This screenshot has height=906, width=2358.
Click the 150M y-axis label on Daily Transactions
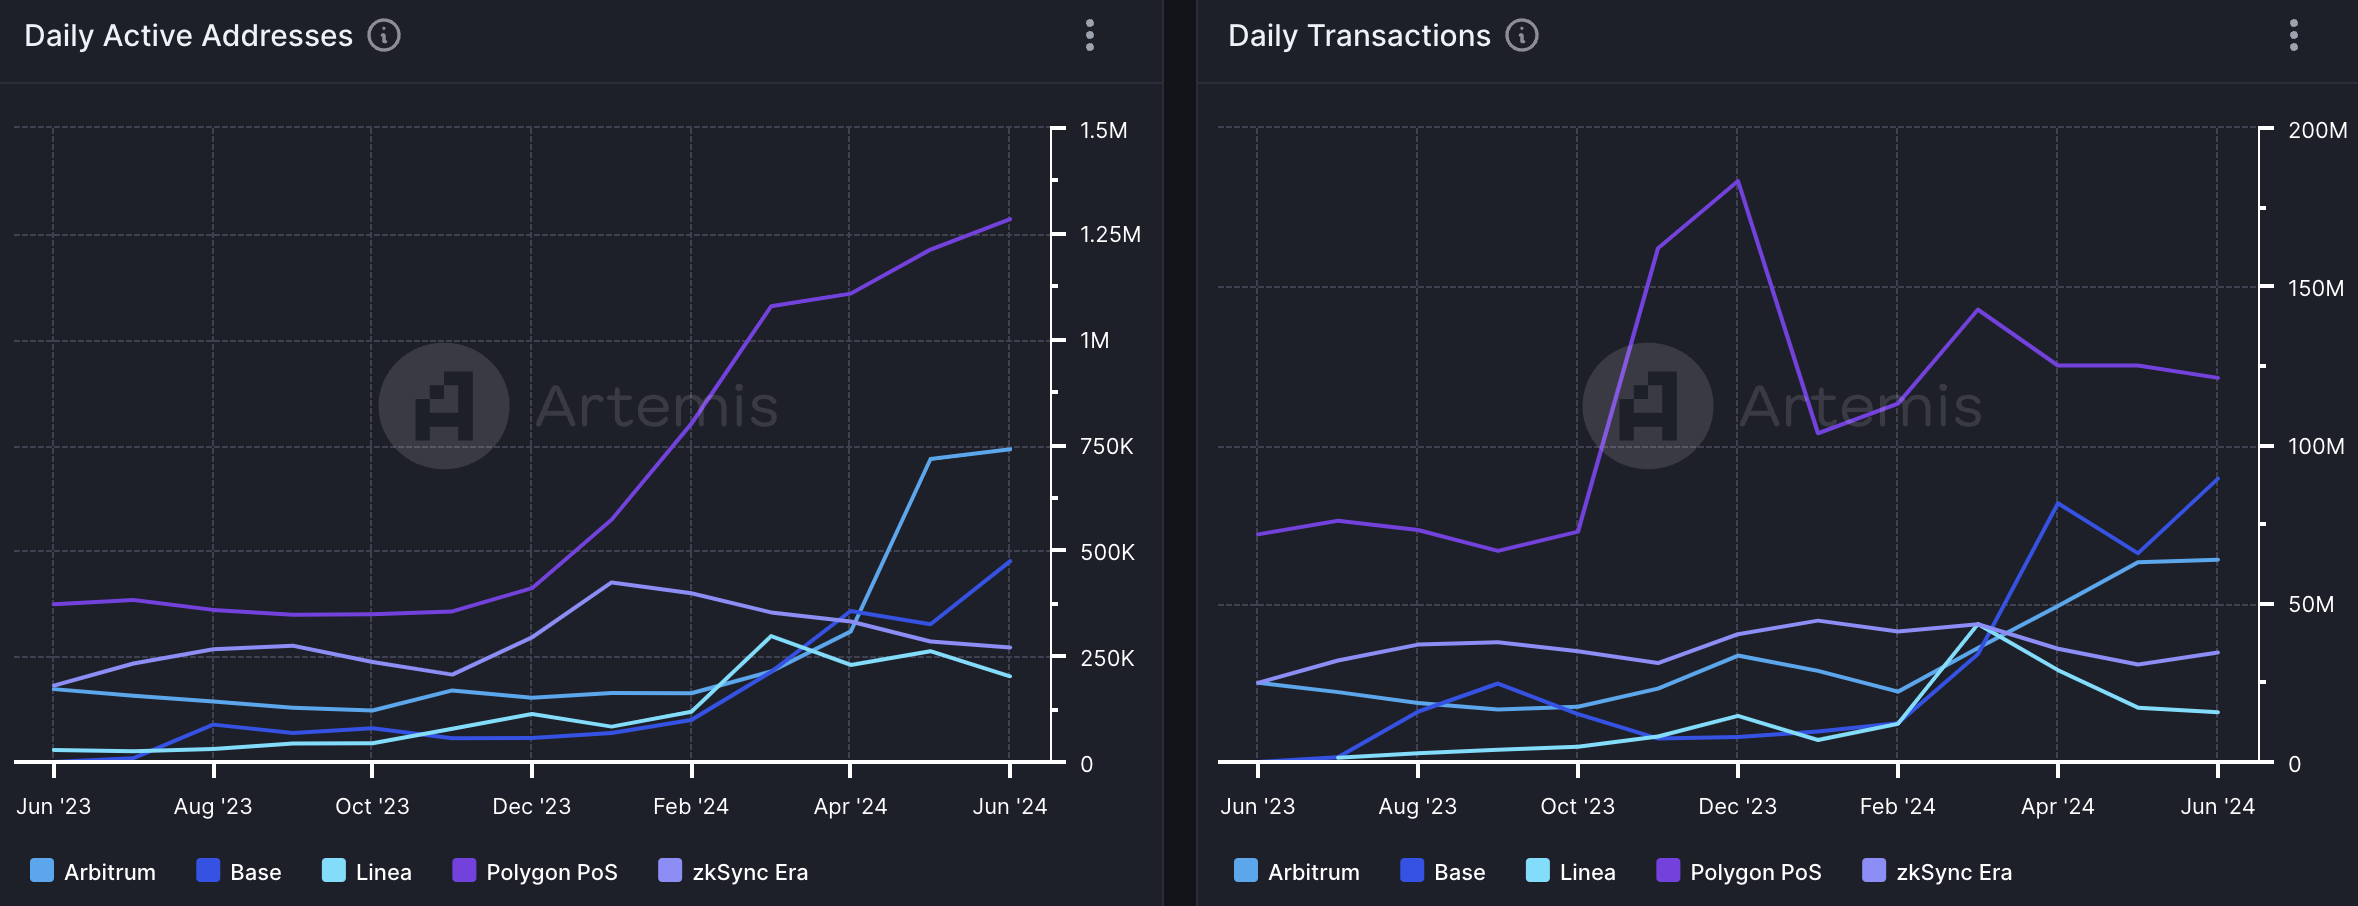coord(2316,288)
